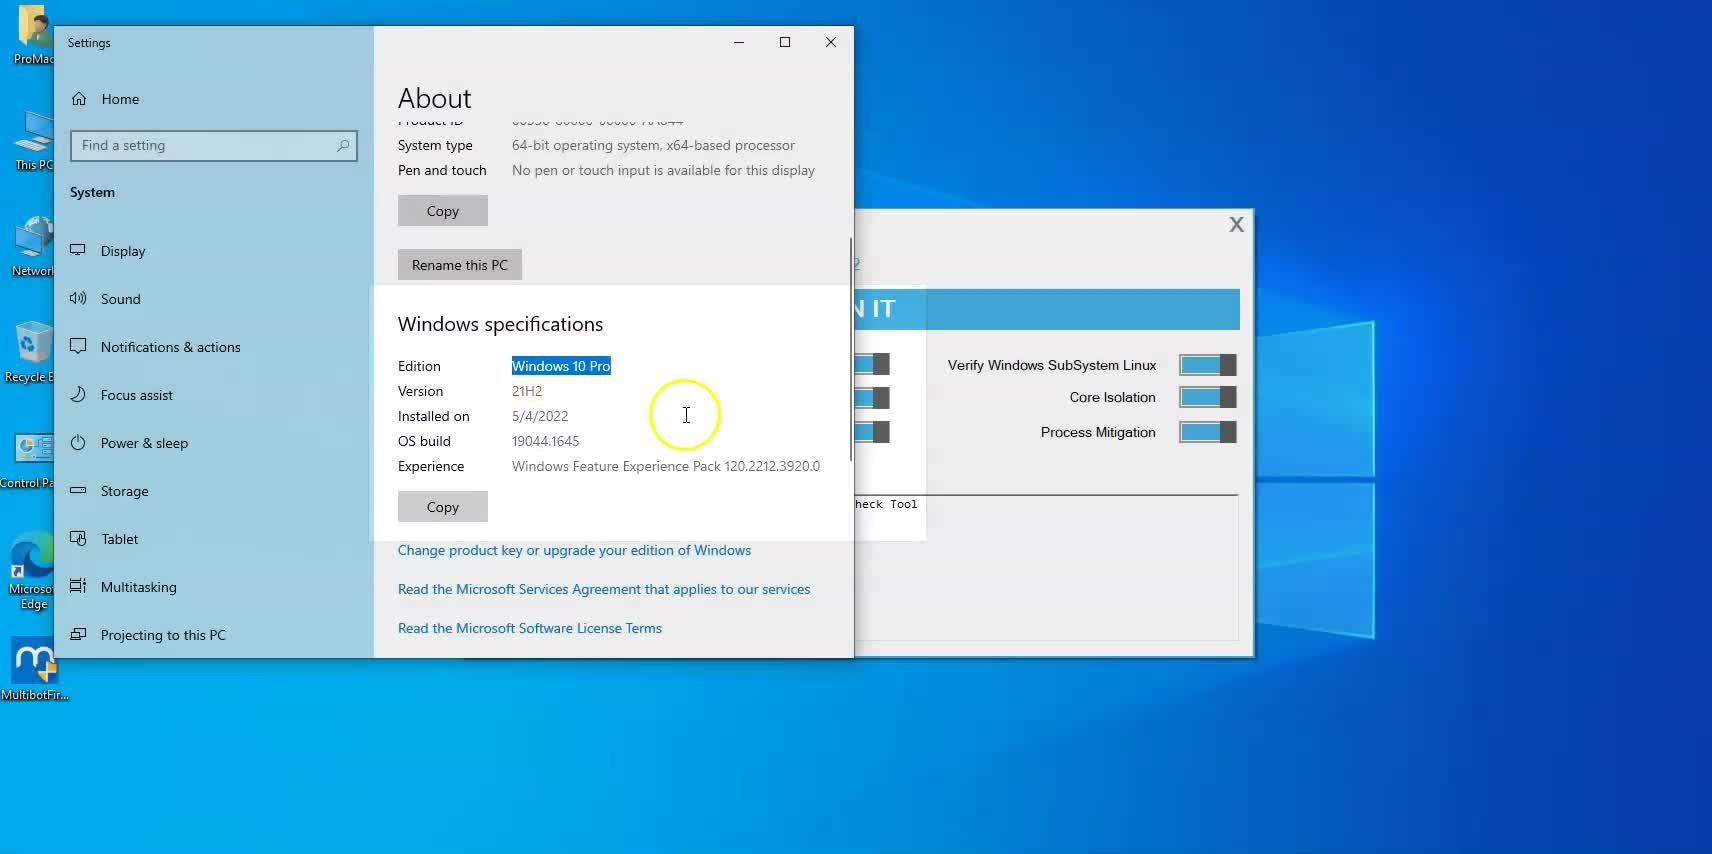Open the Power & sleep icon

(x=78, y=442)
